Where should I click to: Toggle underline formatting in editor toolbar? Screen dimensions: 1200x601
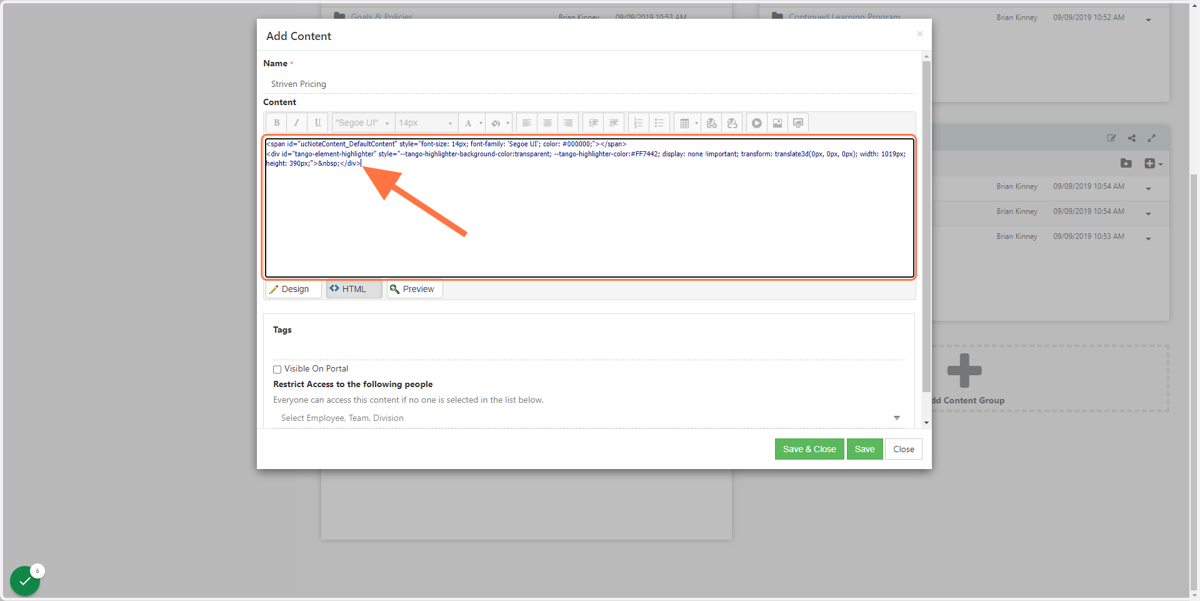coord(318,123)
